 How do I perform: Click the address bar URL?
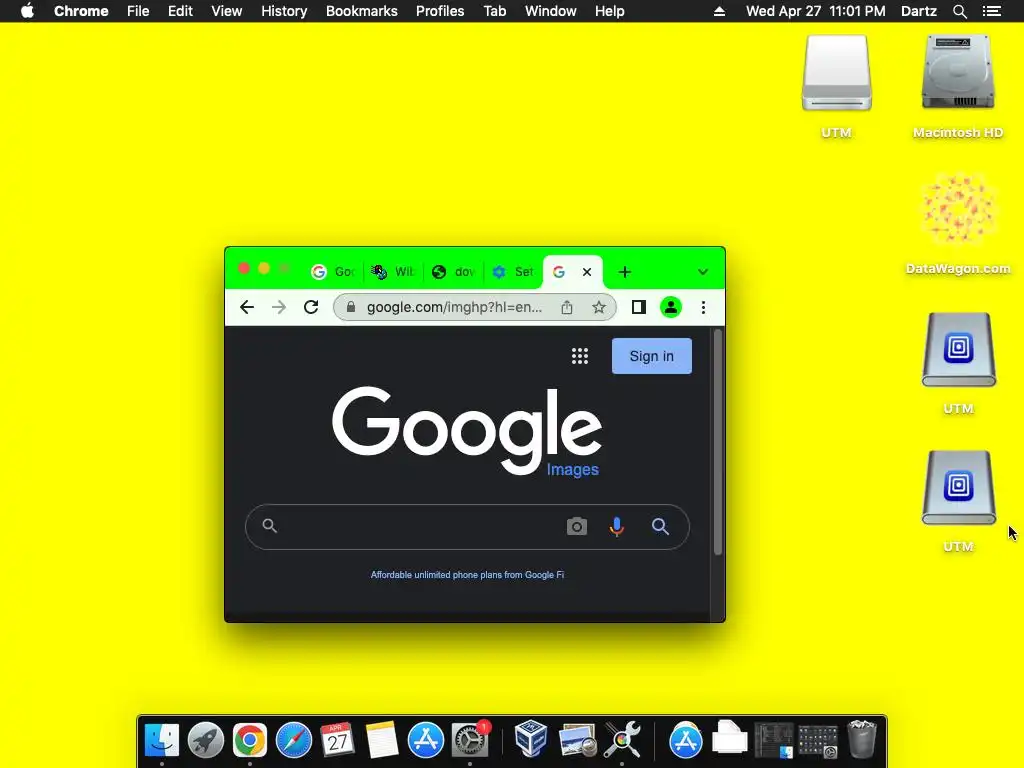click(x=455, y=308)
